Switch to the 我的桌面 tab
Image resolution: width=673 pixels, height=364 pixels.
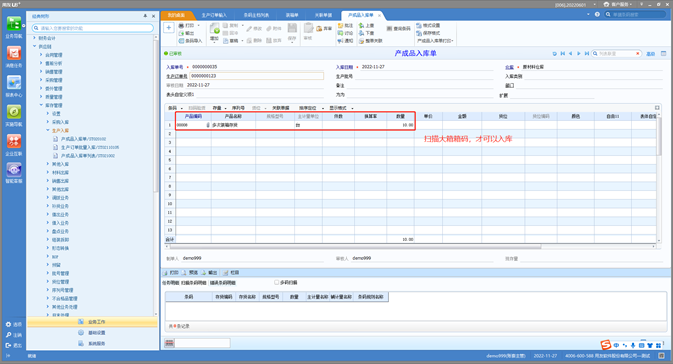[x=176, y=15]
